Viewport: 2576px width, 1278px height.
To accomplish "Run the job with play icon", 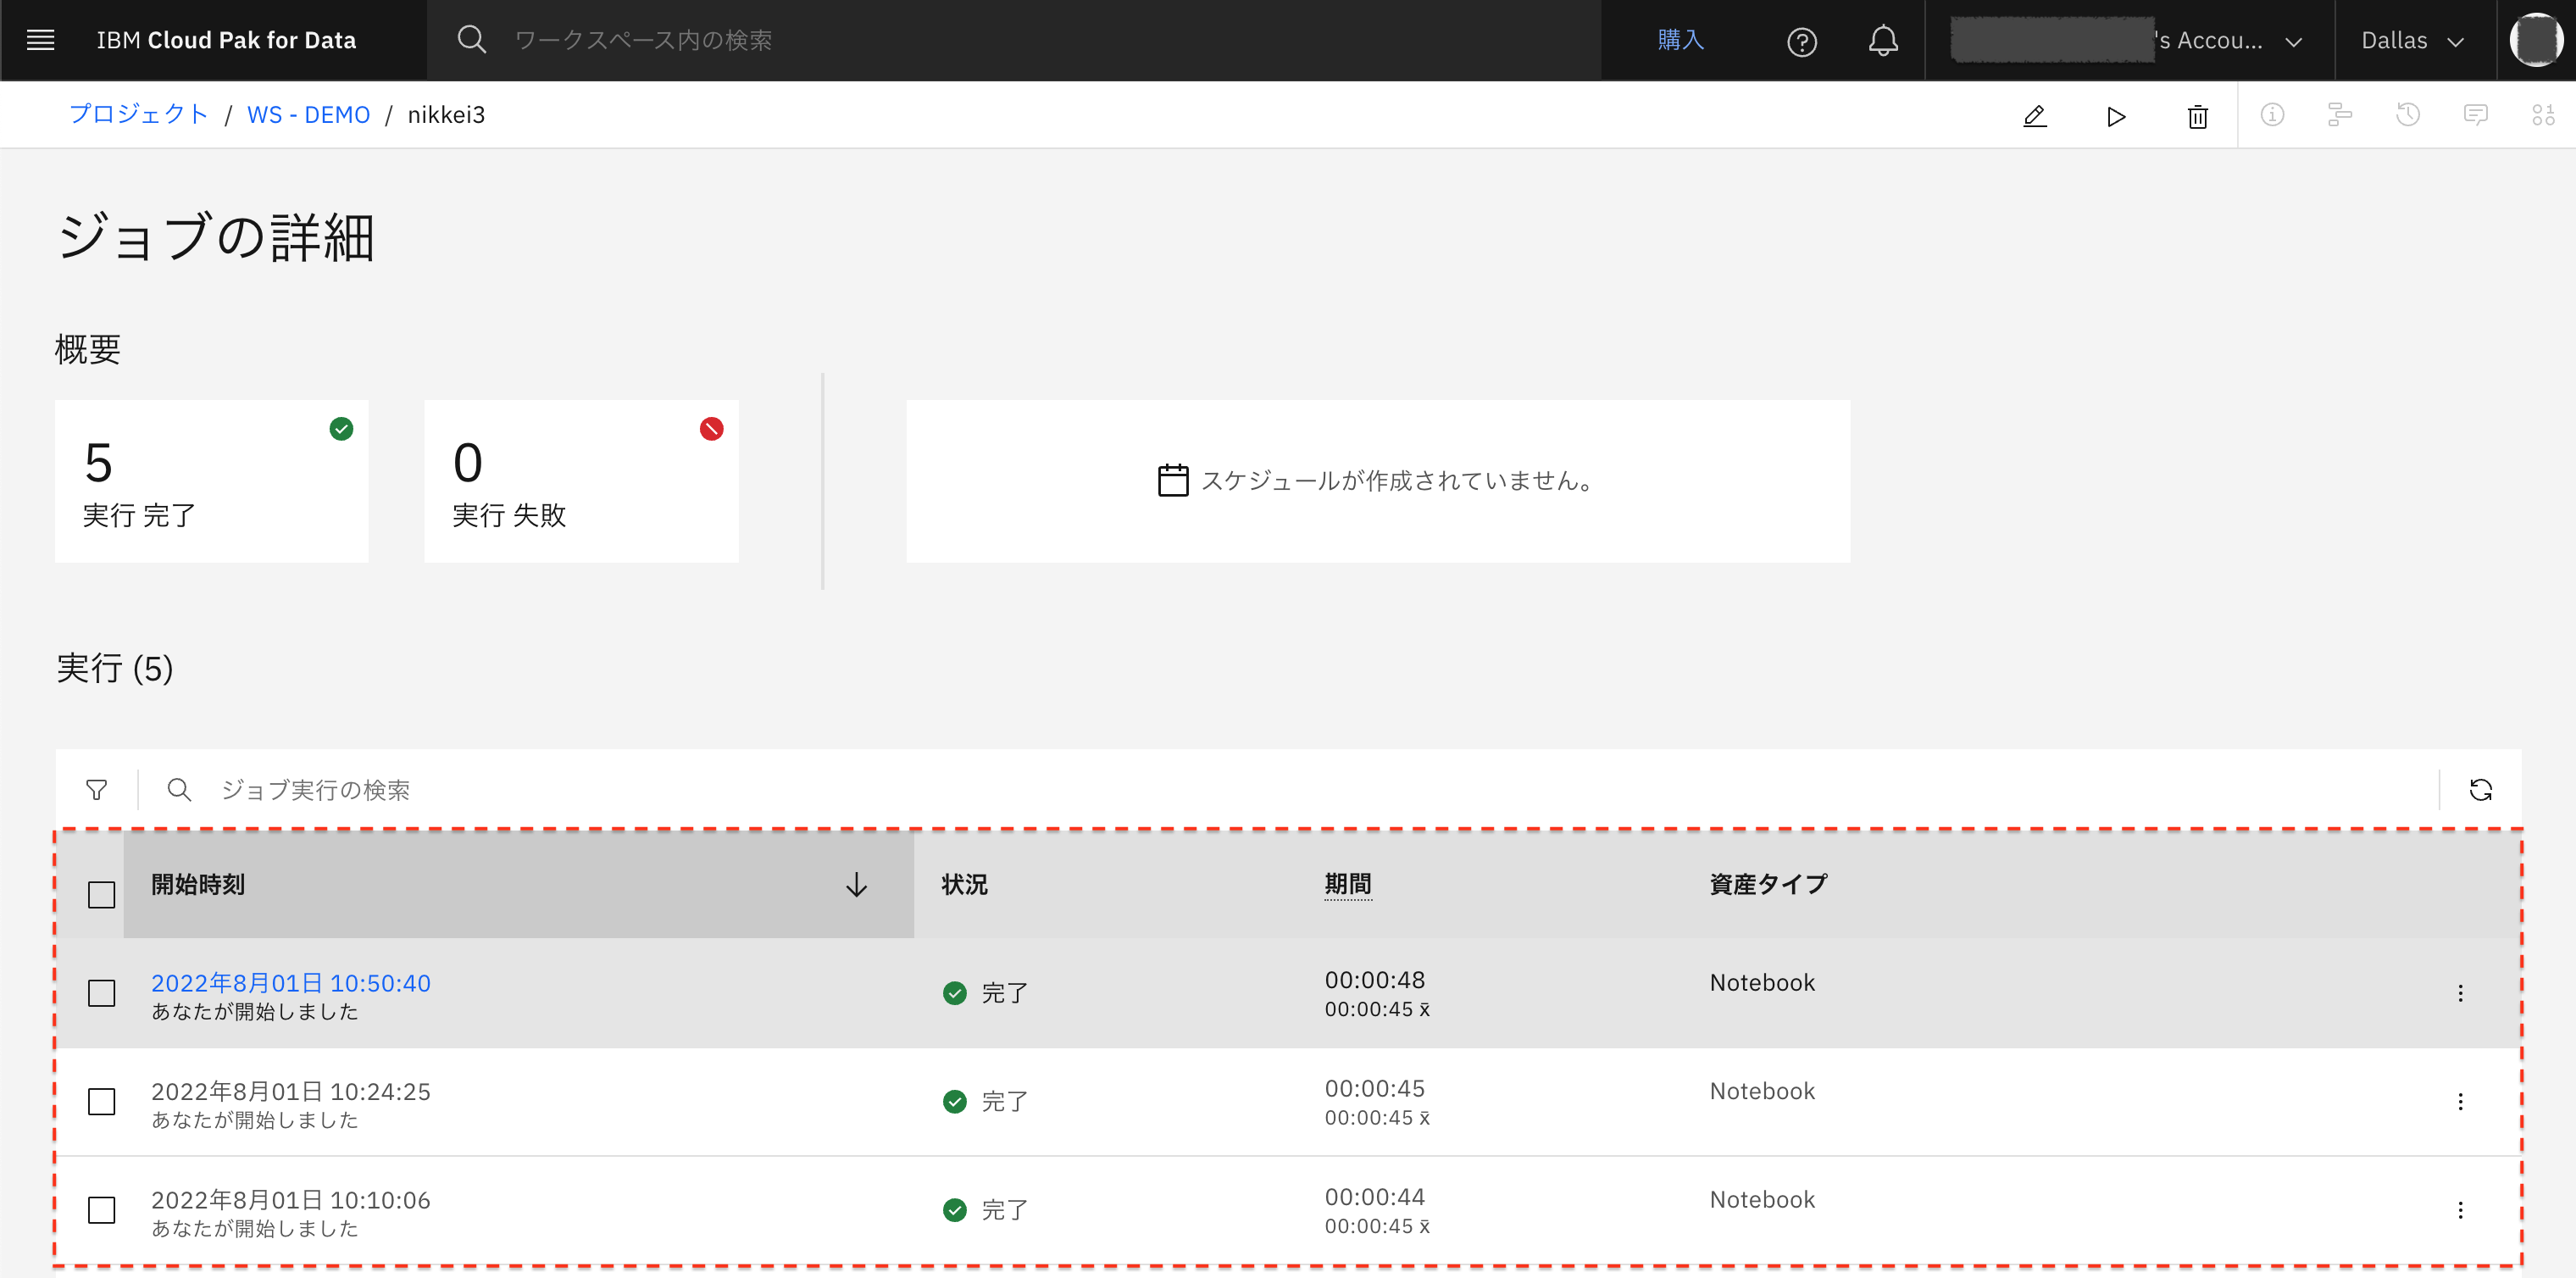I will [x=2115, y=116].
